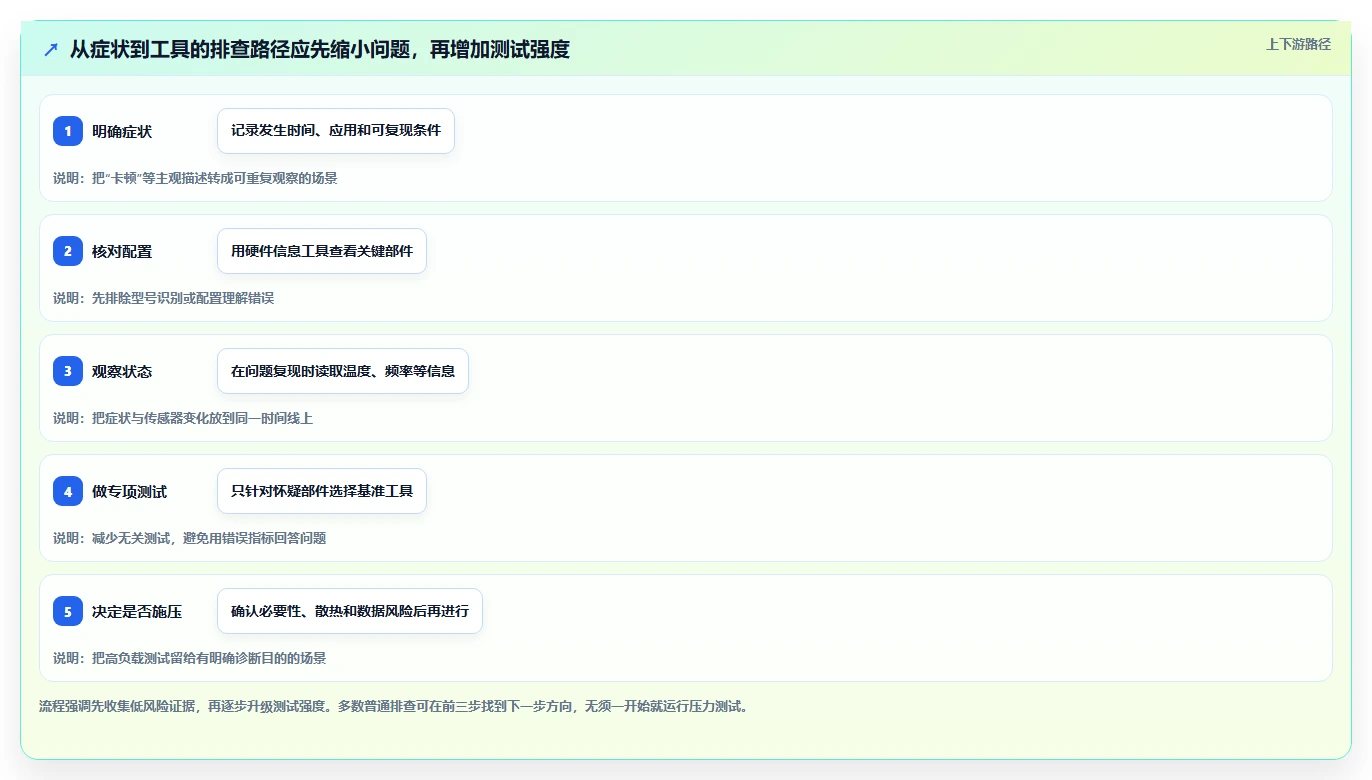Viewport: 1372px width, 780px height.
Task: Click the step 3 number badge
Action: (68, 371)
